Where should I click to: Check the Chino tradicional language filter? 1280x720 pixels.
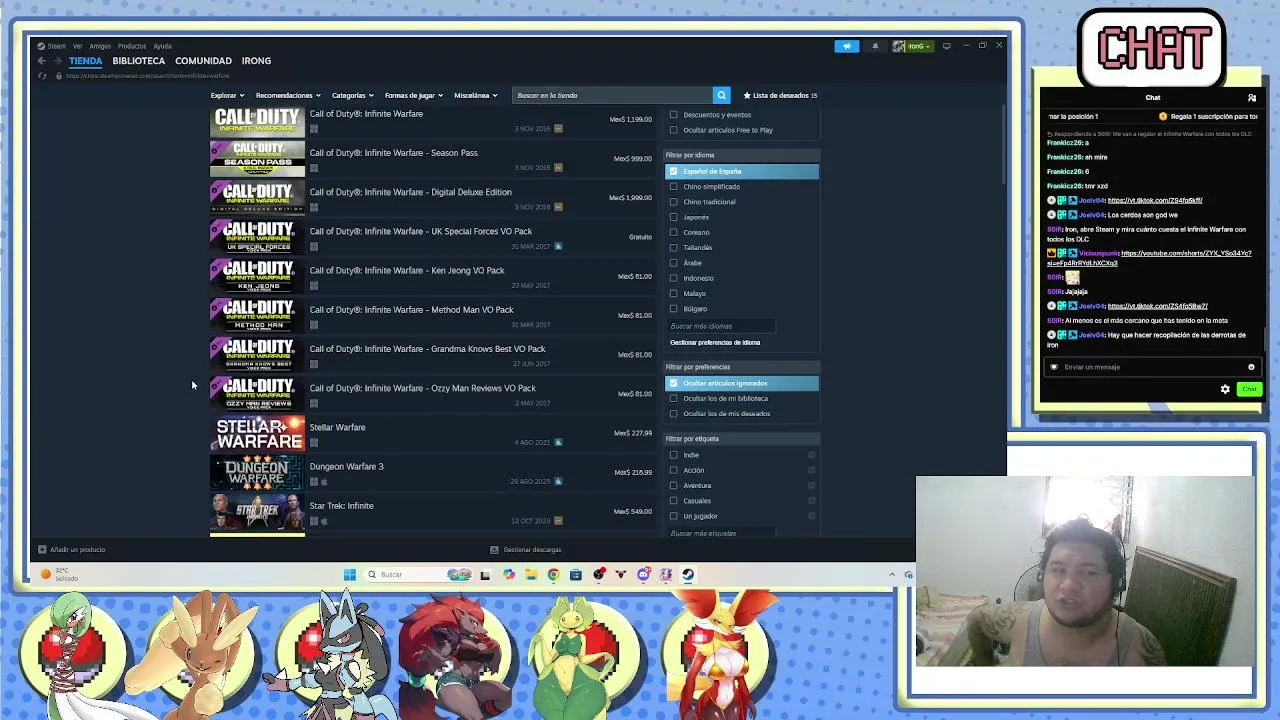(x=673, y=202)
